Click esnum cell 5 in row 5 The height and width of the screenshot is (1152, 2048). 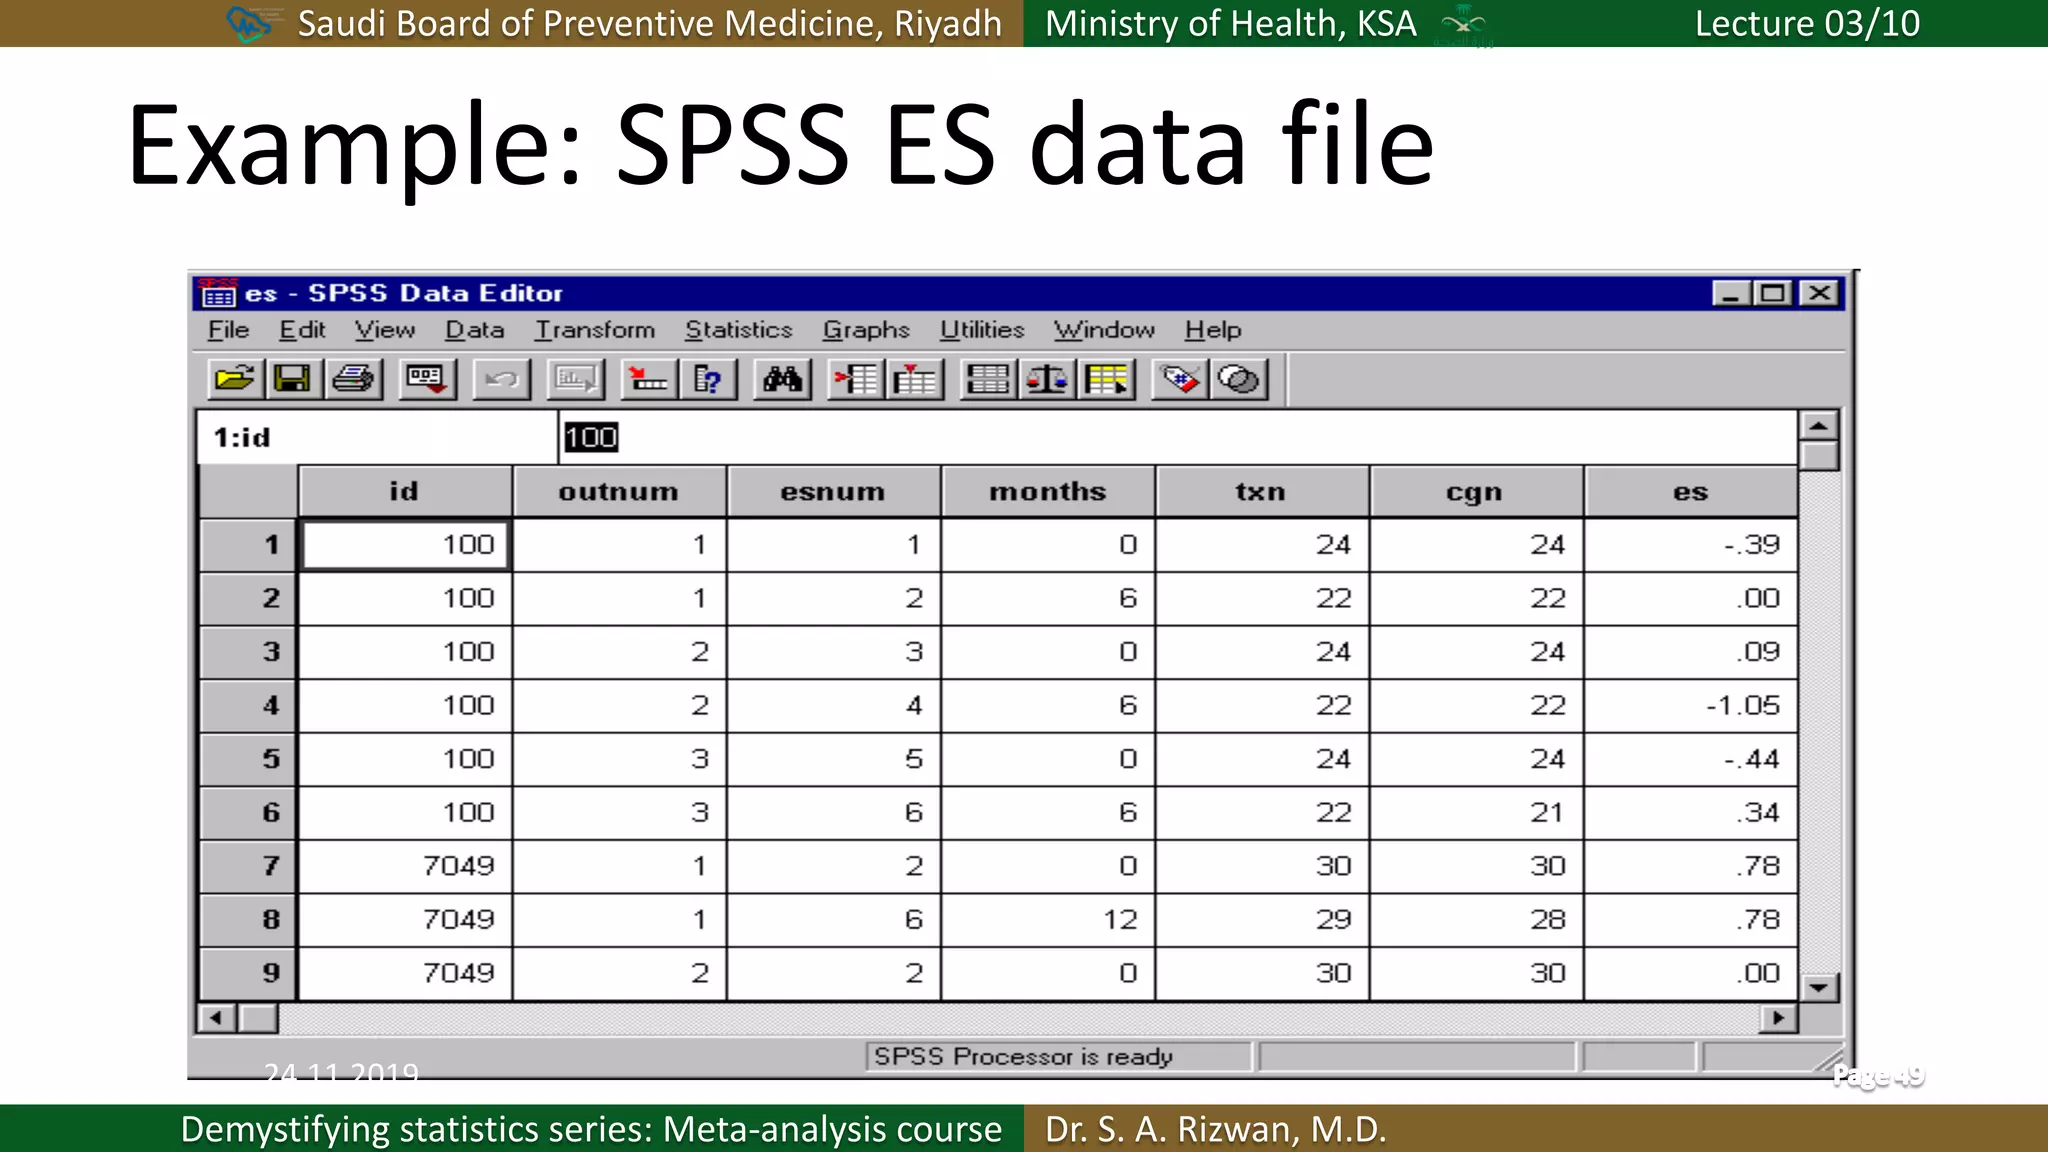coord(833,759)
